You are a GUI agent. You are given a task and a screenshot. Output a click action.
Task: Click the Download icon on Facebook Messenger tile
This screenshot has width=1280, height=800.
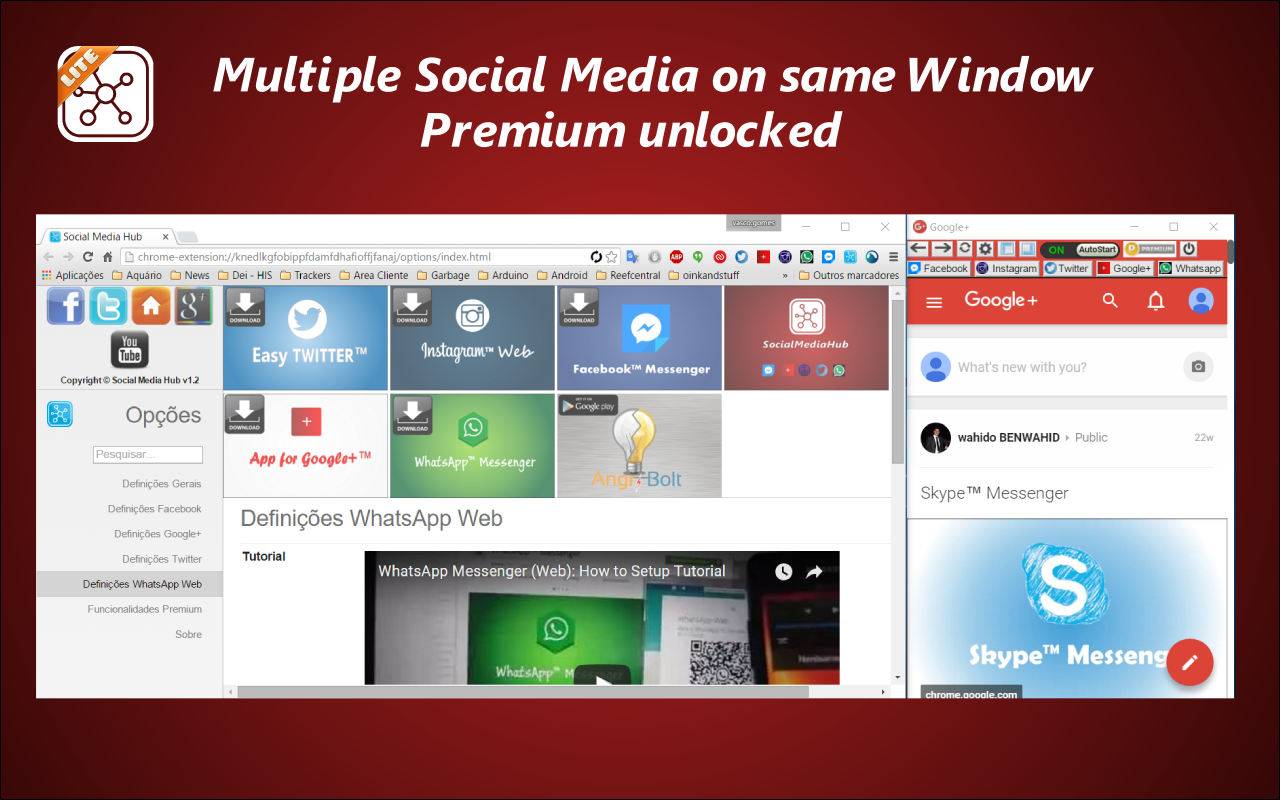(x=579, y=307)
